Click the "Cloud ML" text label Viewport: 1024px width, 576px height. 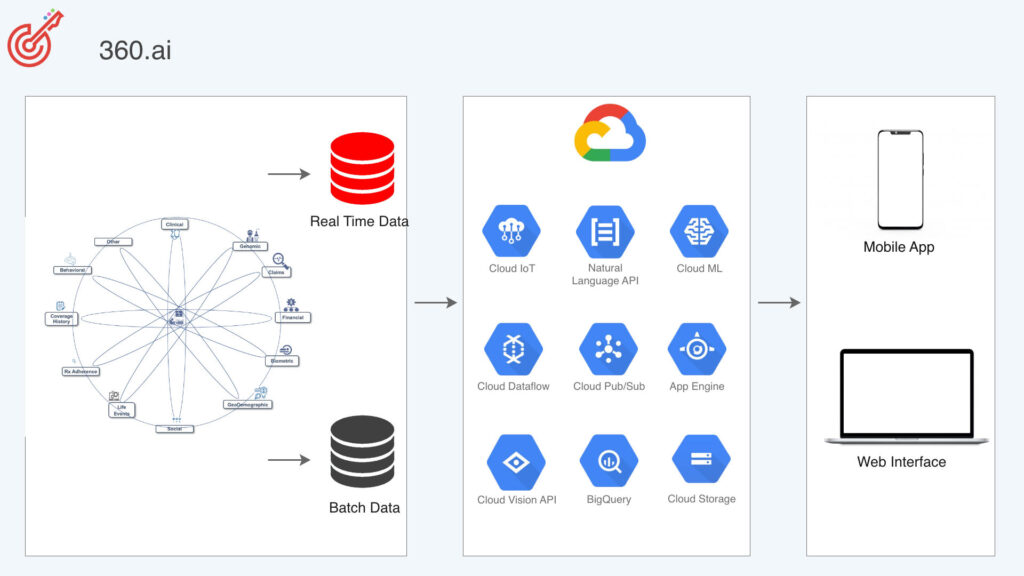(699, 268)
